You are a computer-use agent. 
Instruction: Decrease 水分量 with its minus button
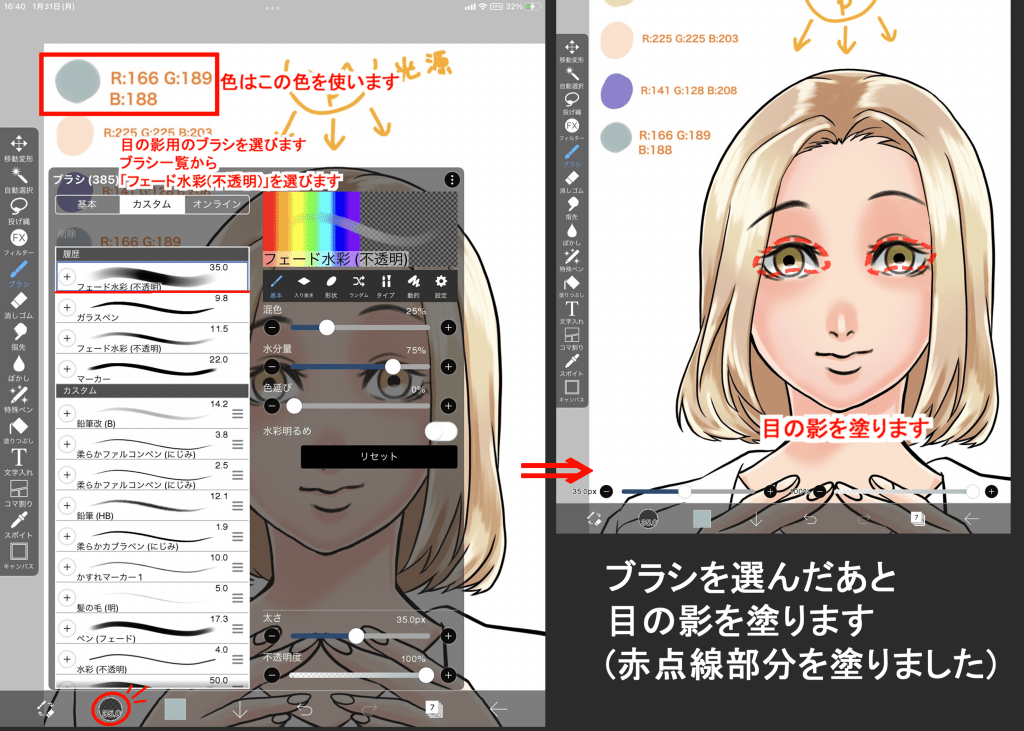(272, 366)
